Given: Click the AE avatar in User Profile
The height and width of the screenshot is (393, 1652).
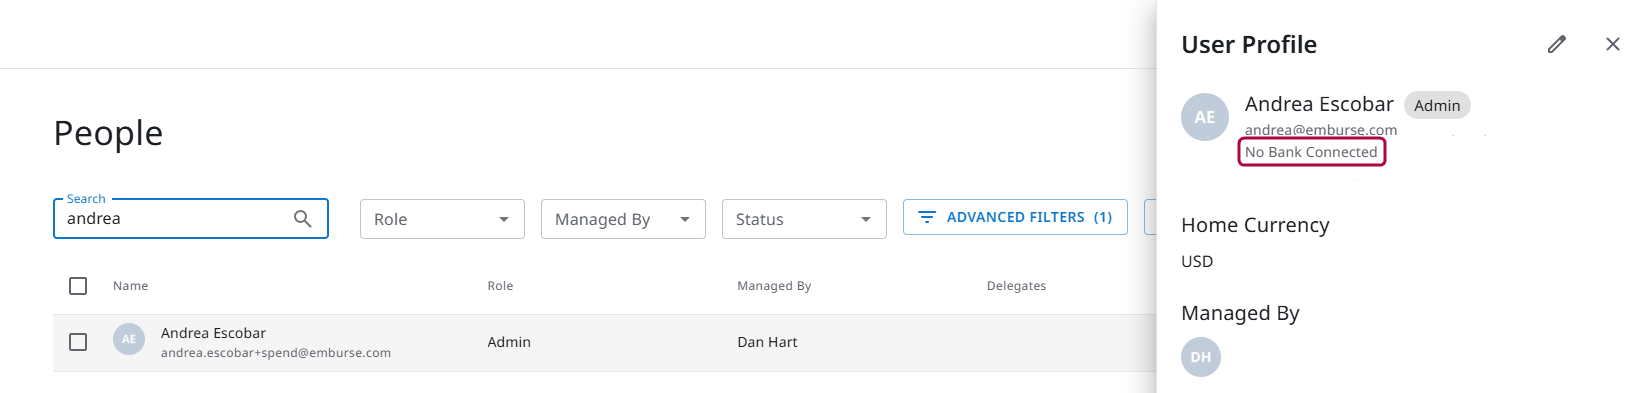Looking at the screenshot, I should click(1205, 117).
